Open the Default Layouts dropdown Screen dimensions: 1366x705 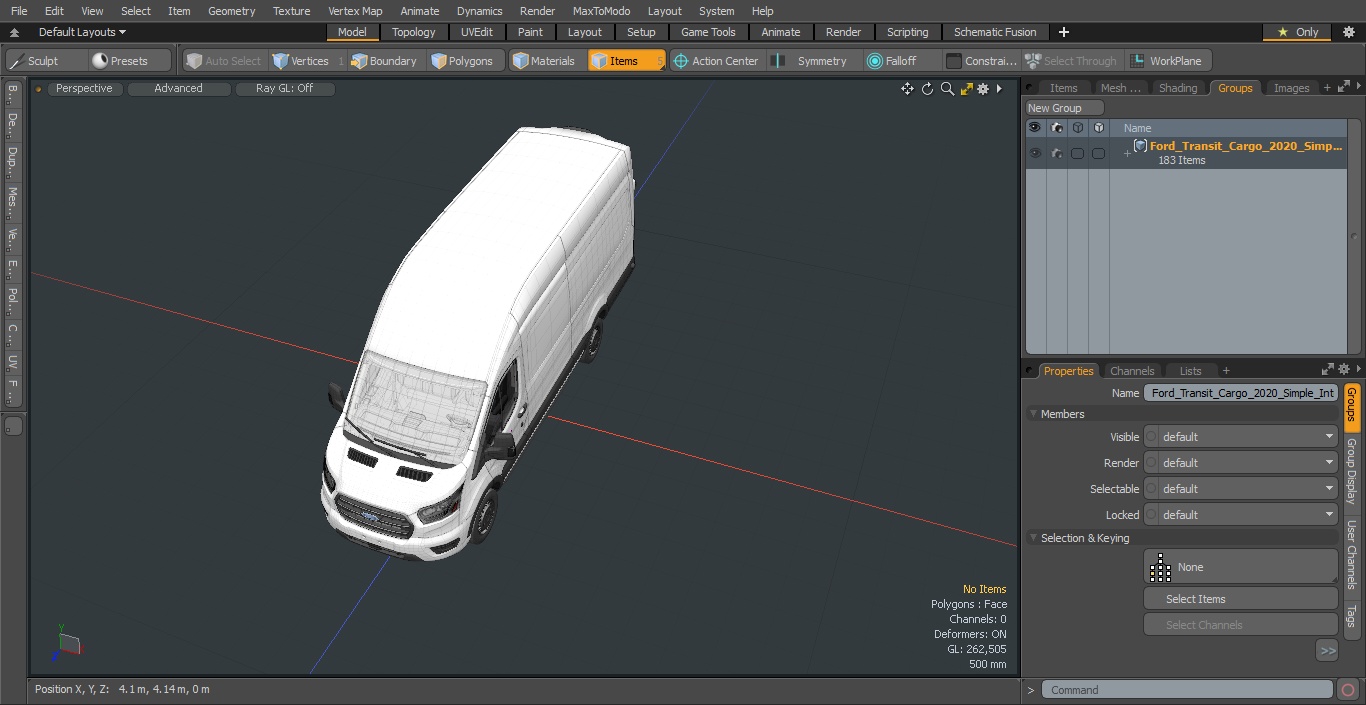(82, 32)
